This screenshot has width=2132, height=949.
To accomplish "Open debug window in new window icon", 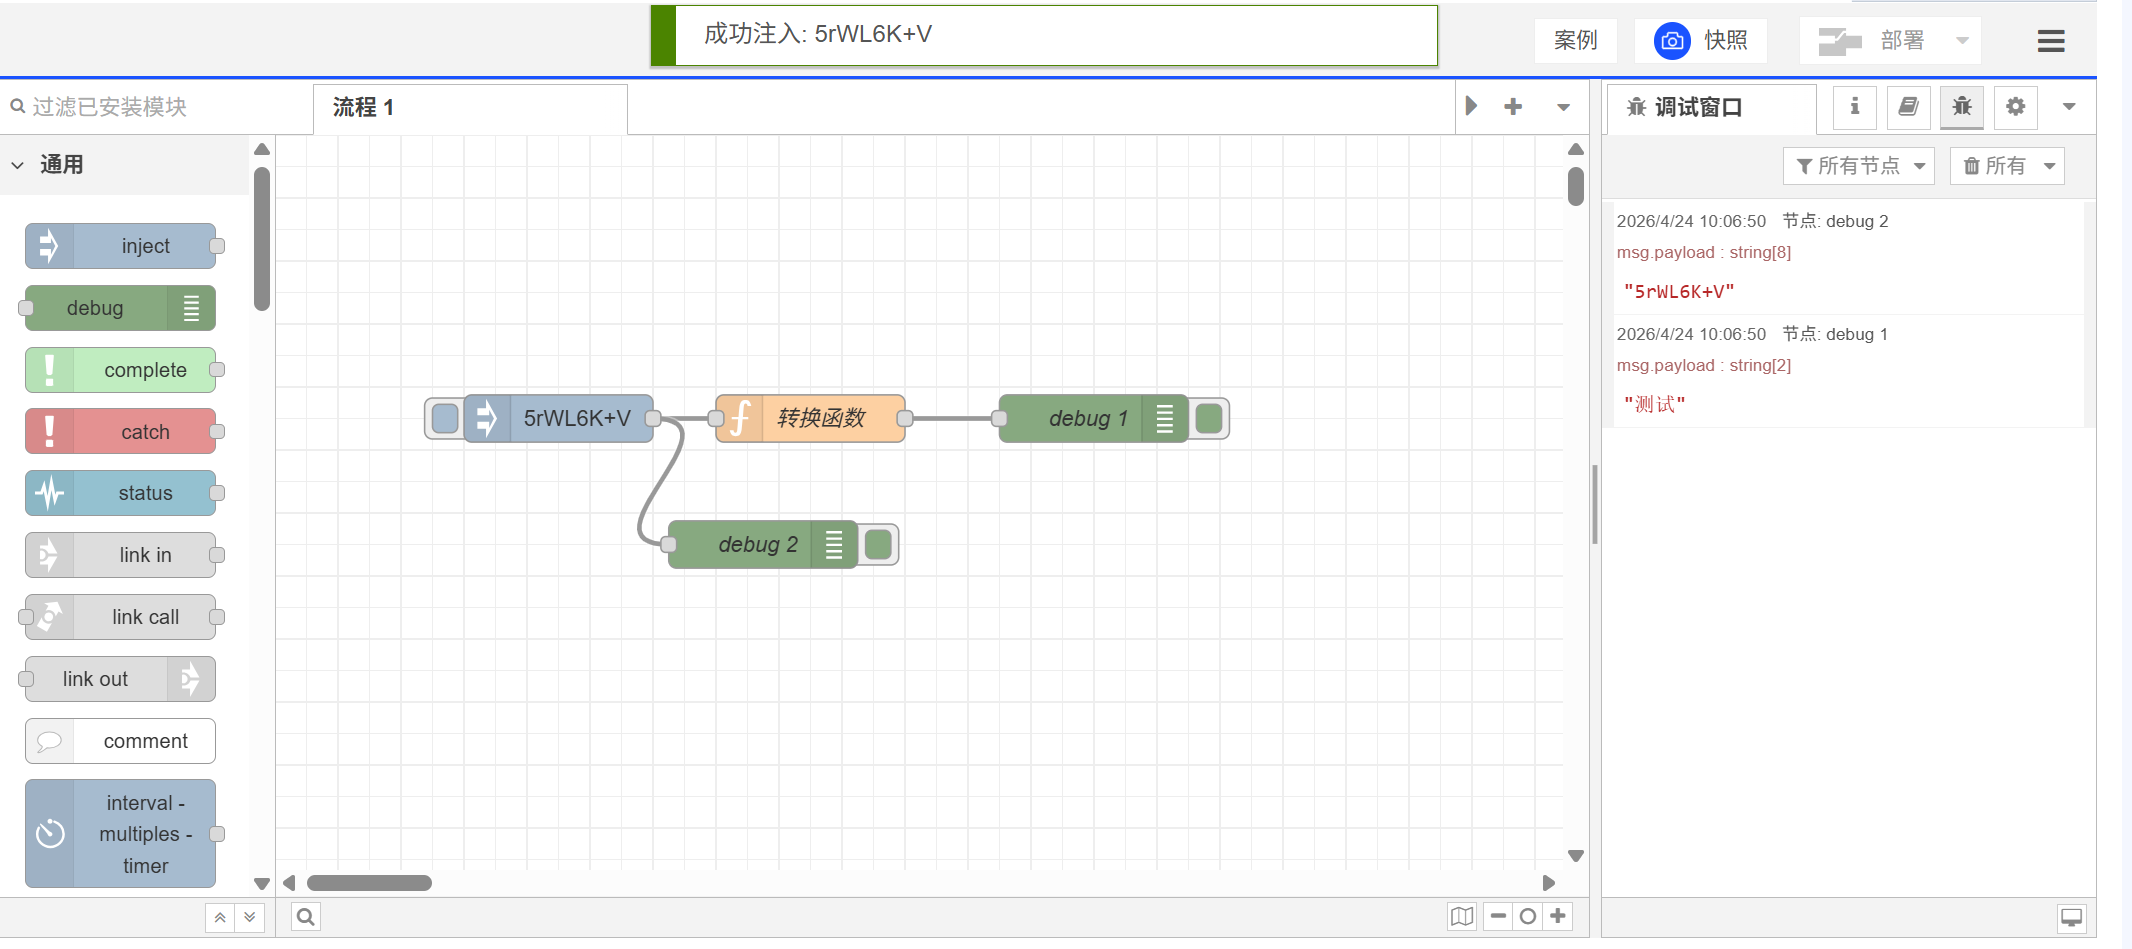I will [x=2072, y=918].
